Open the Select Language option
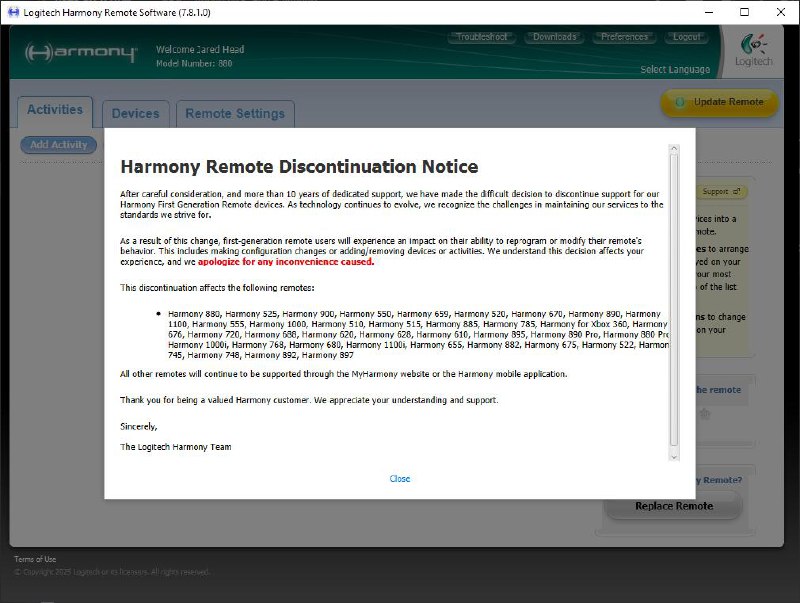Image resolution: width=800 pixels, height=603 pixels. tap(675, 70)
